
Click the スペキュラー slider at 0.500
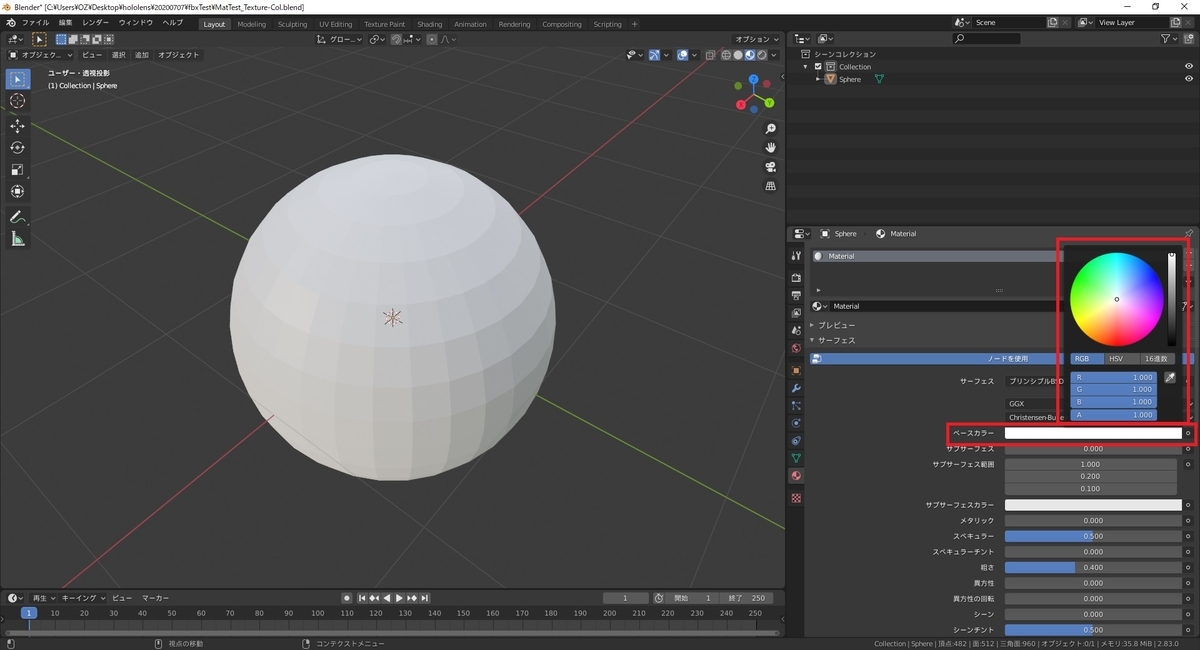click(1093, 536)
